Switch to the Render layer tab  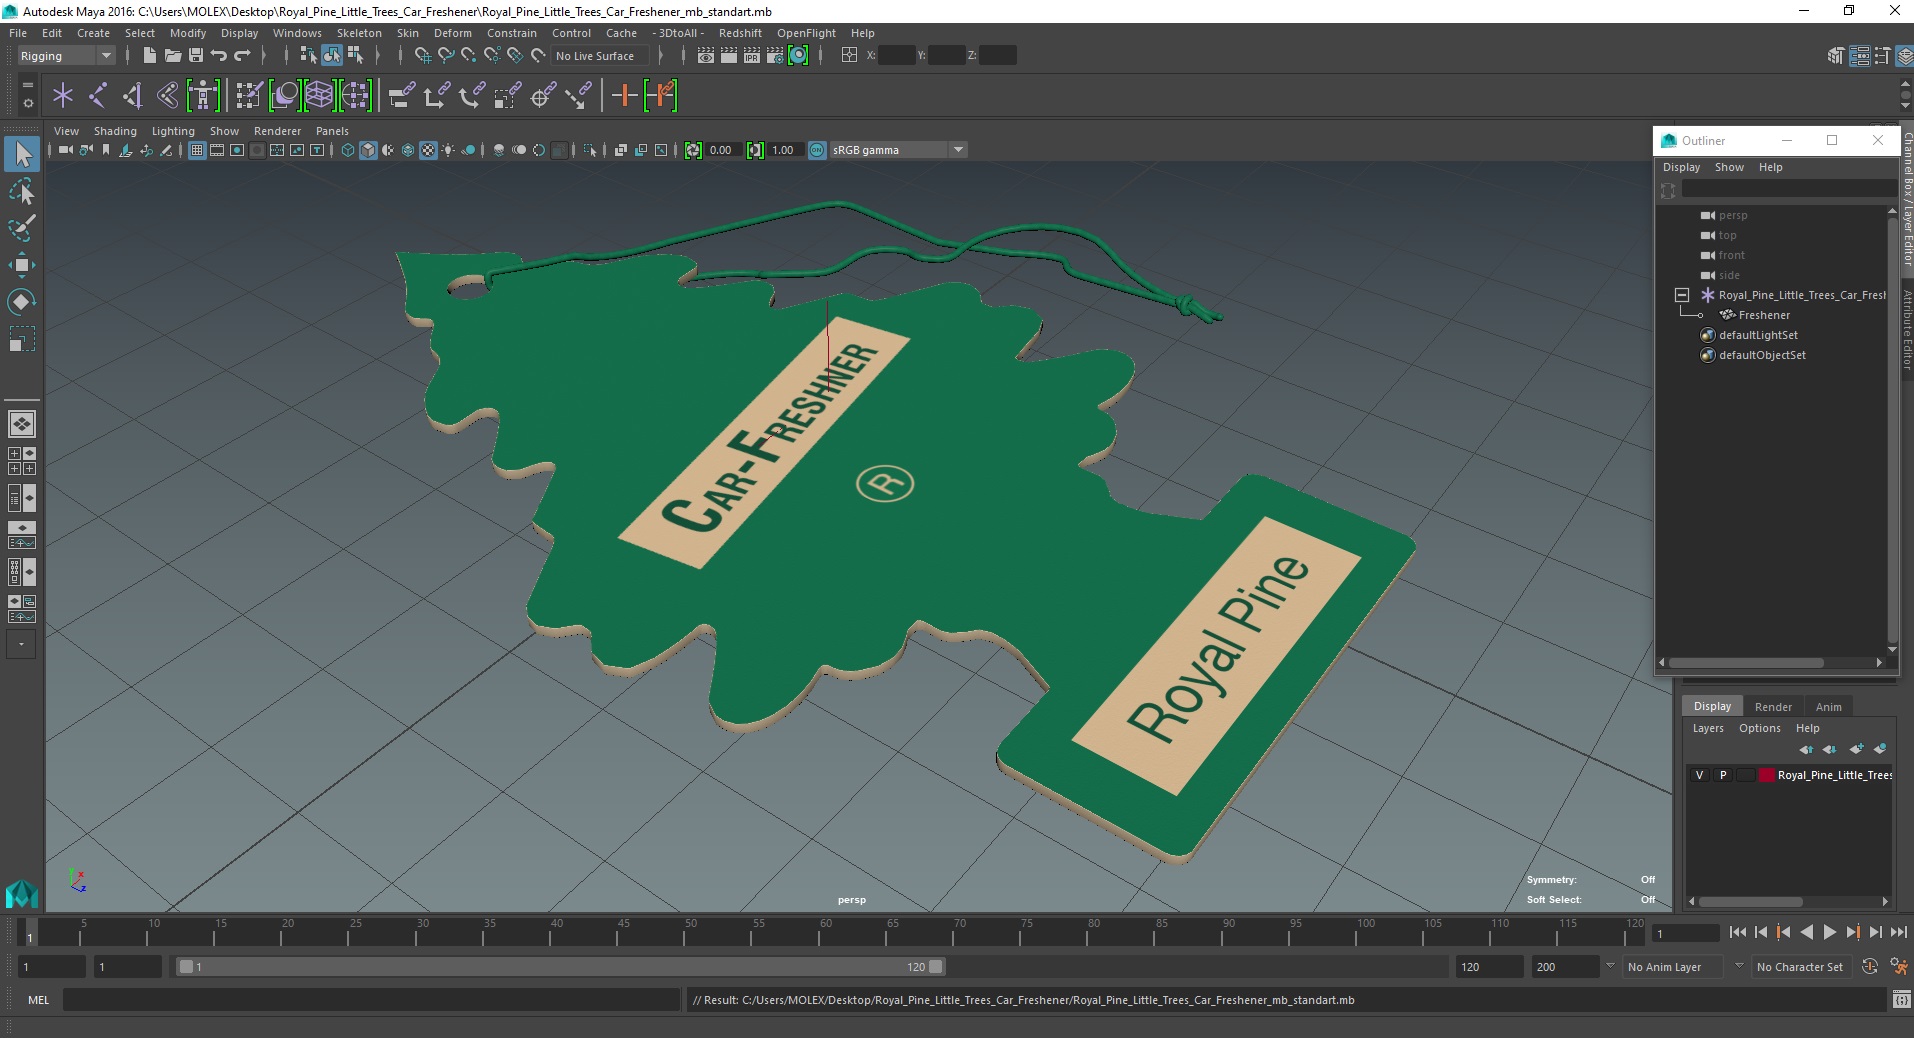1773,706
